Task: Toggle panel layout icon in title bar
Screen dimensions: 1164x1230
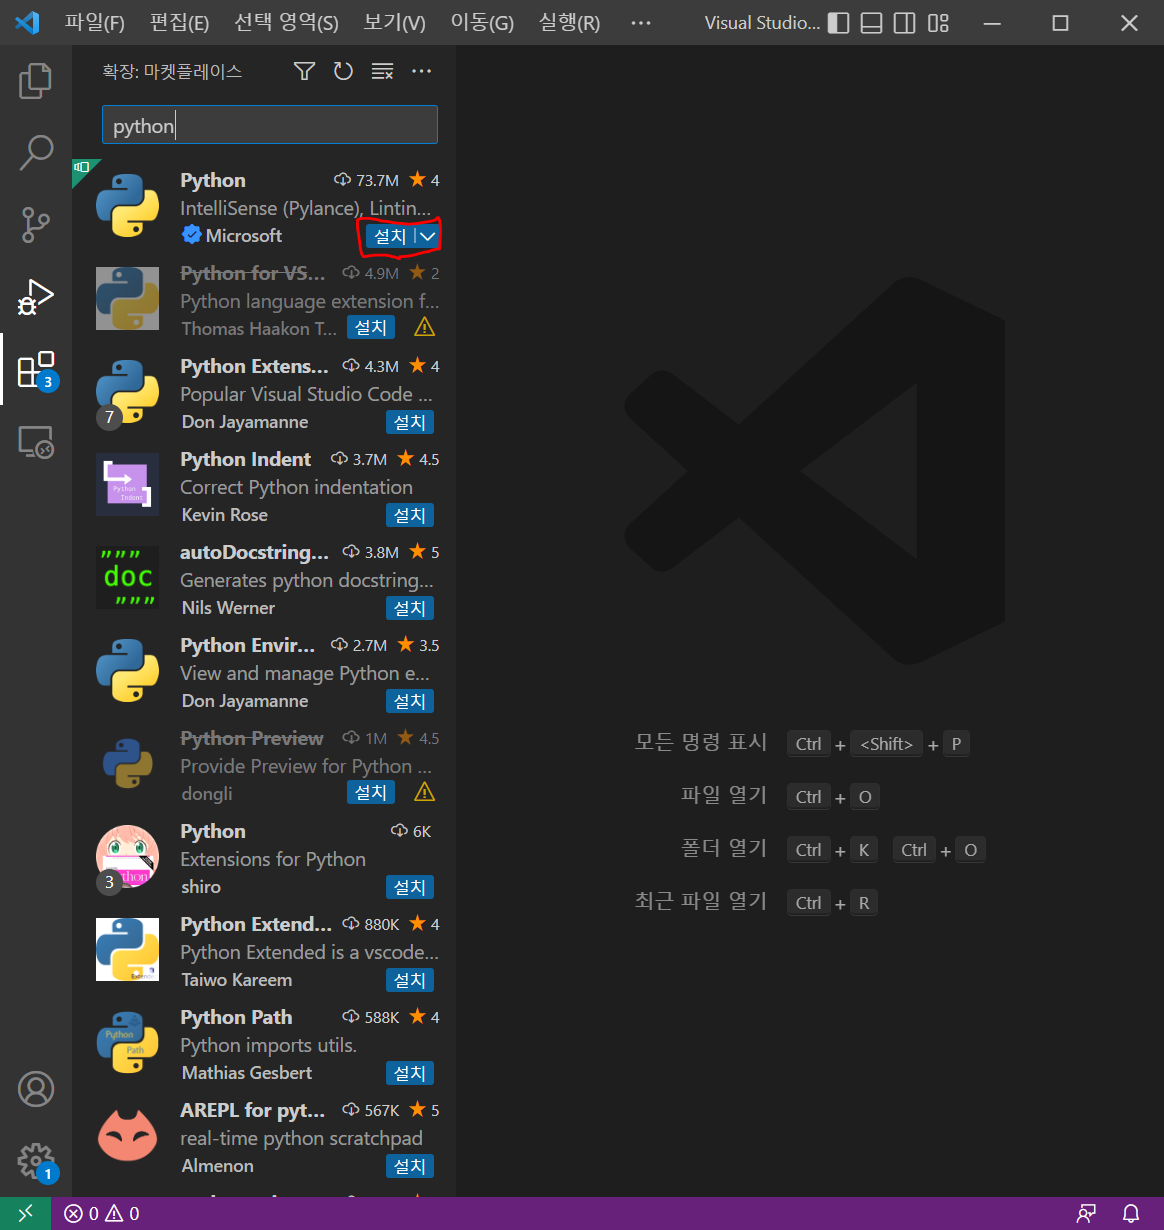Action: point(872,23)
